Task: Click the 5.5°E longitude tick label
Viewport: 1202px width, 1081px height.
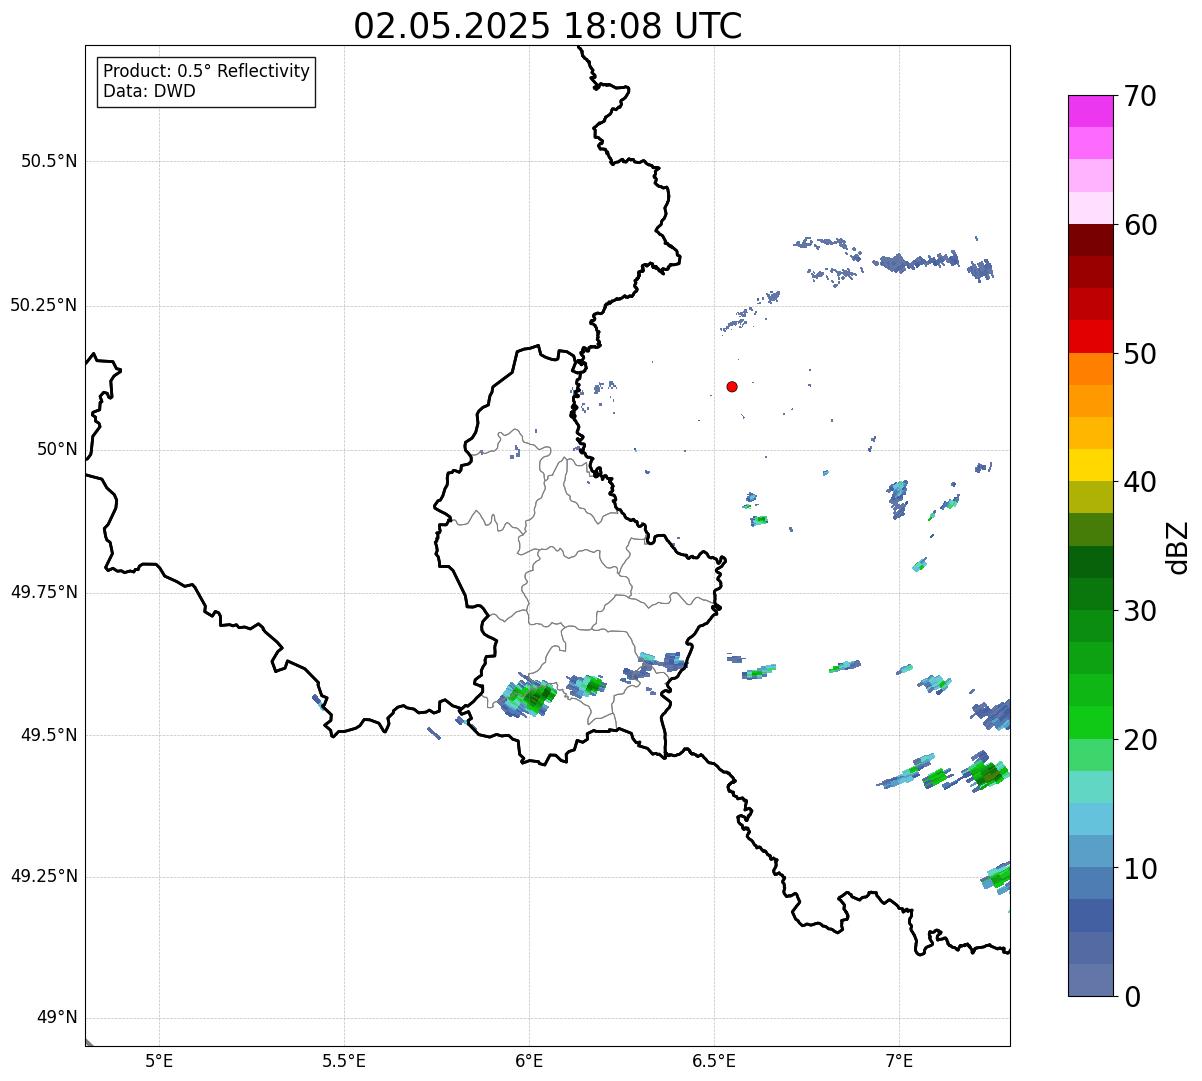Action: click(x=345, y=1061)
